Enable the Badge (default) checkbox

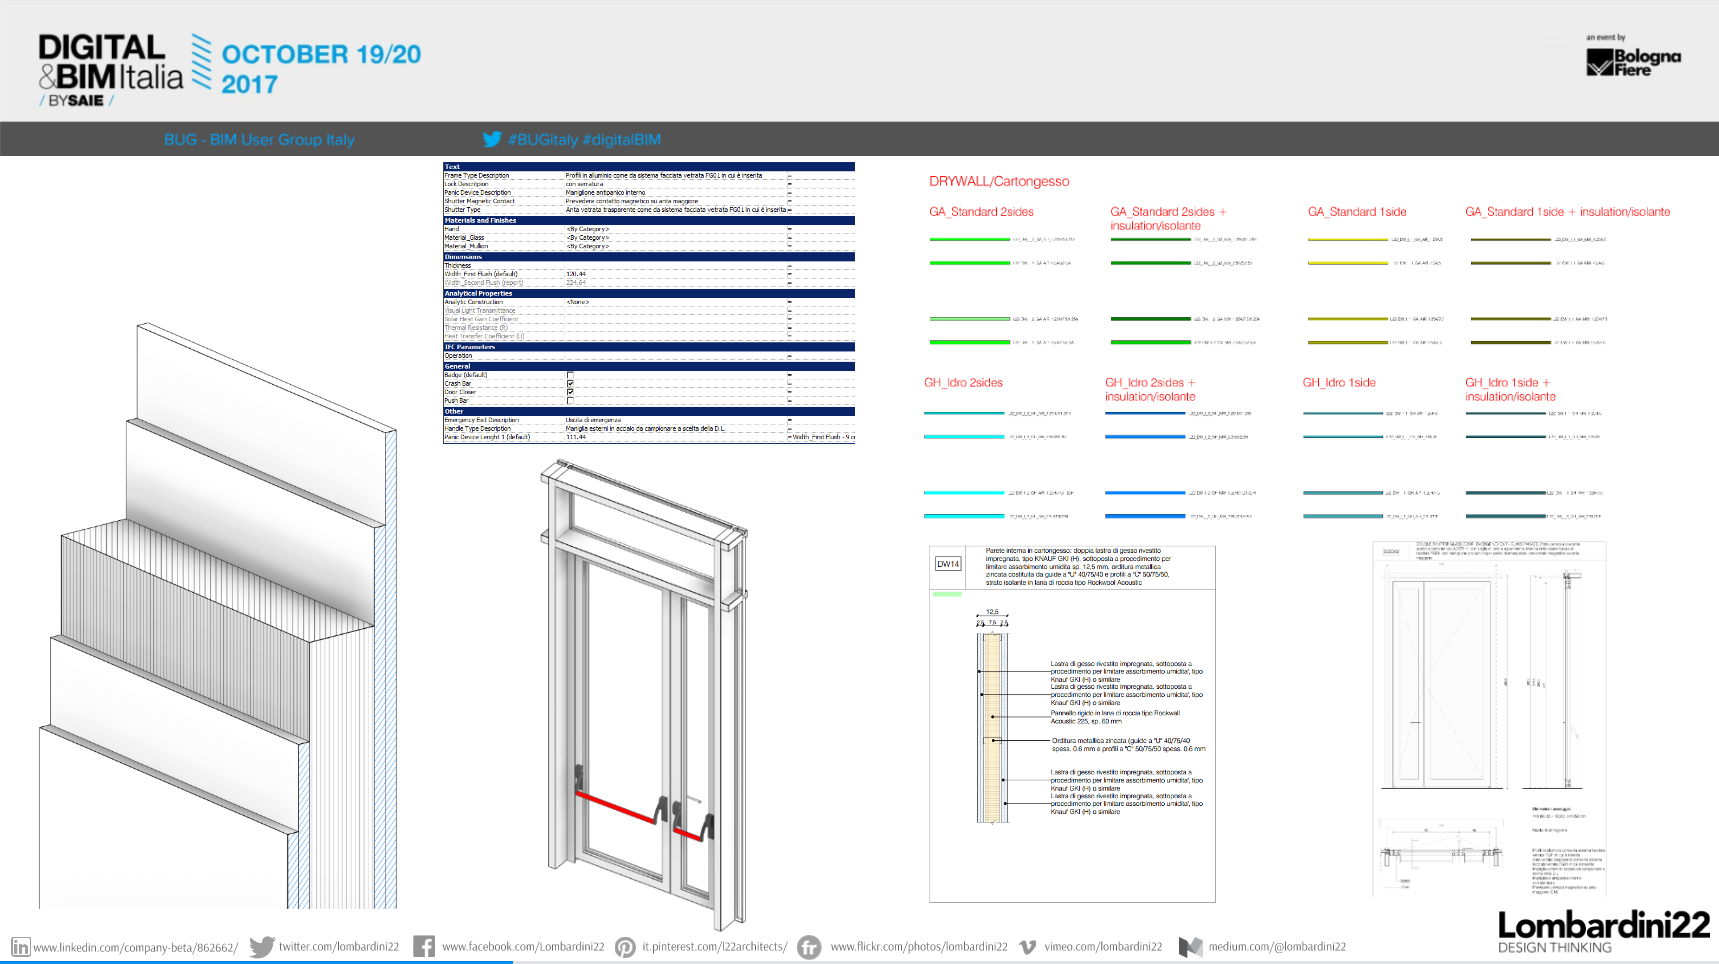[x=570, y=375]
